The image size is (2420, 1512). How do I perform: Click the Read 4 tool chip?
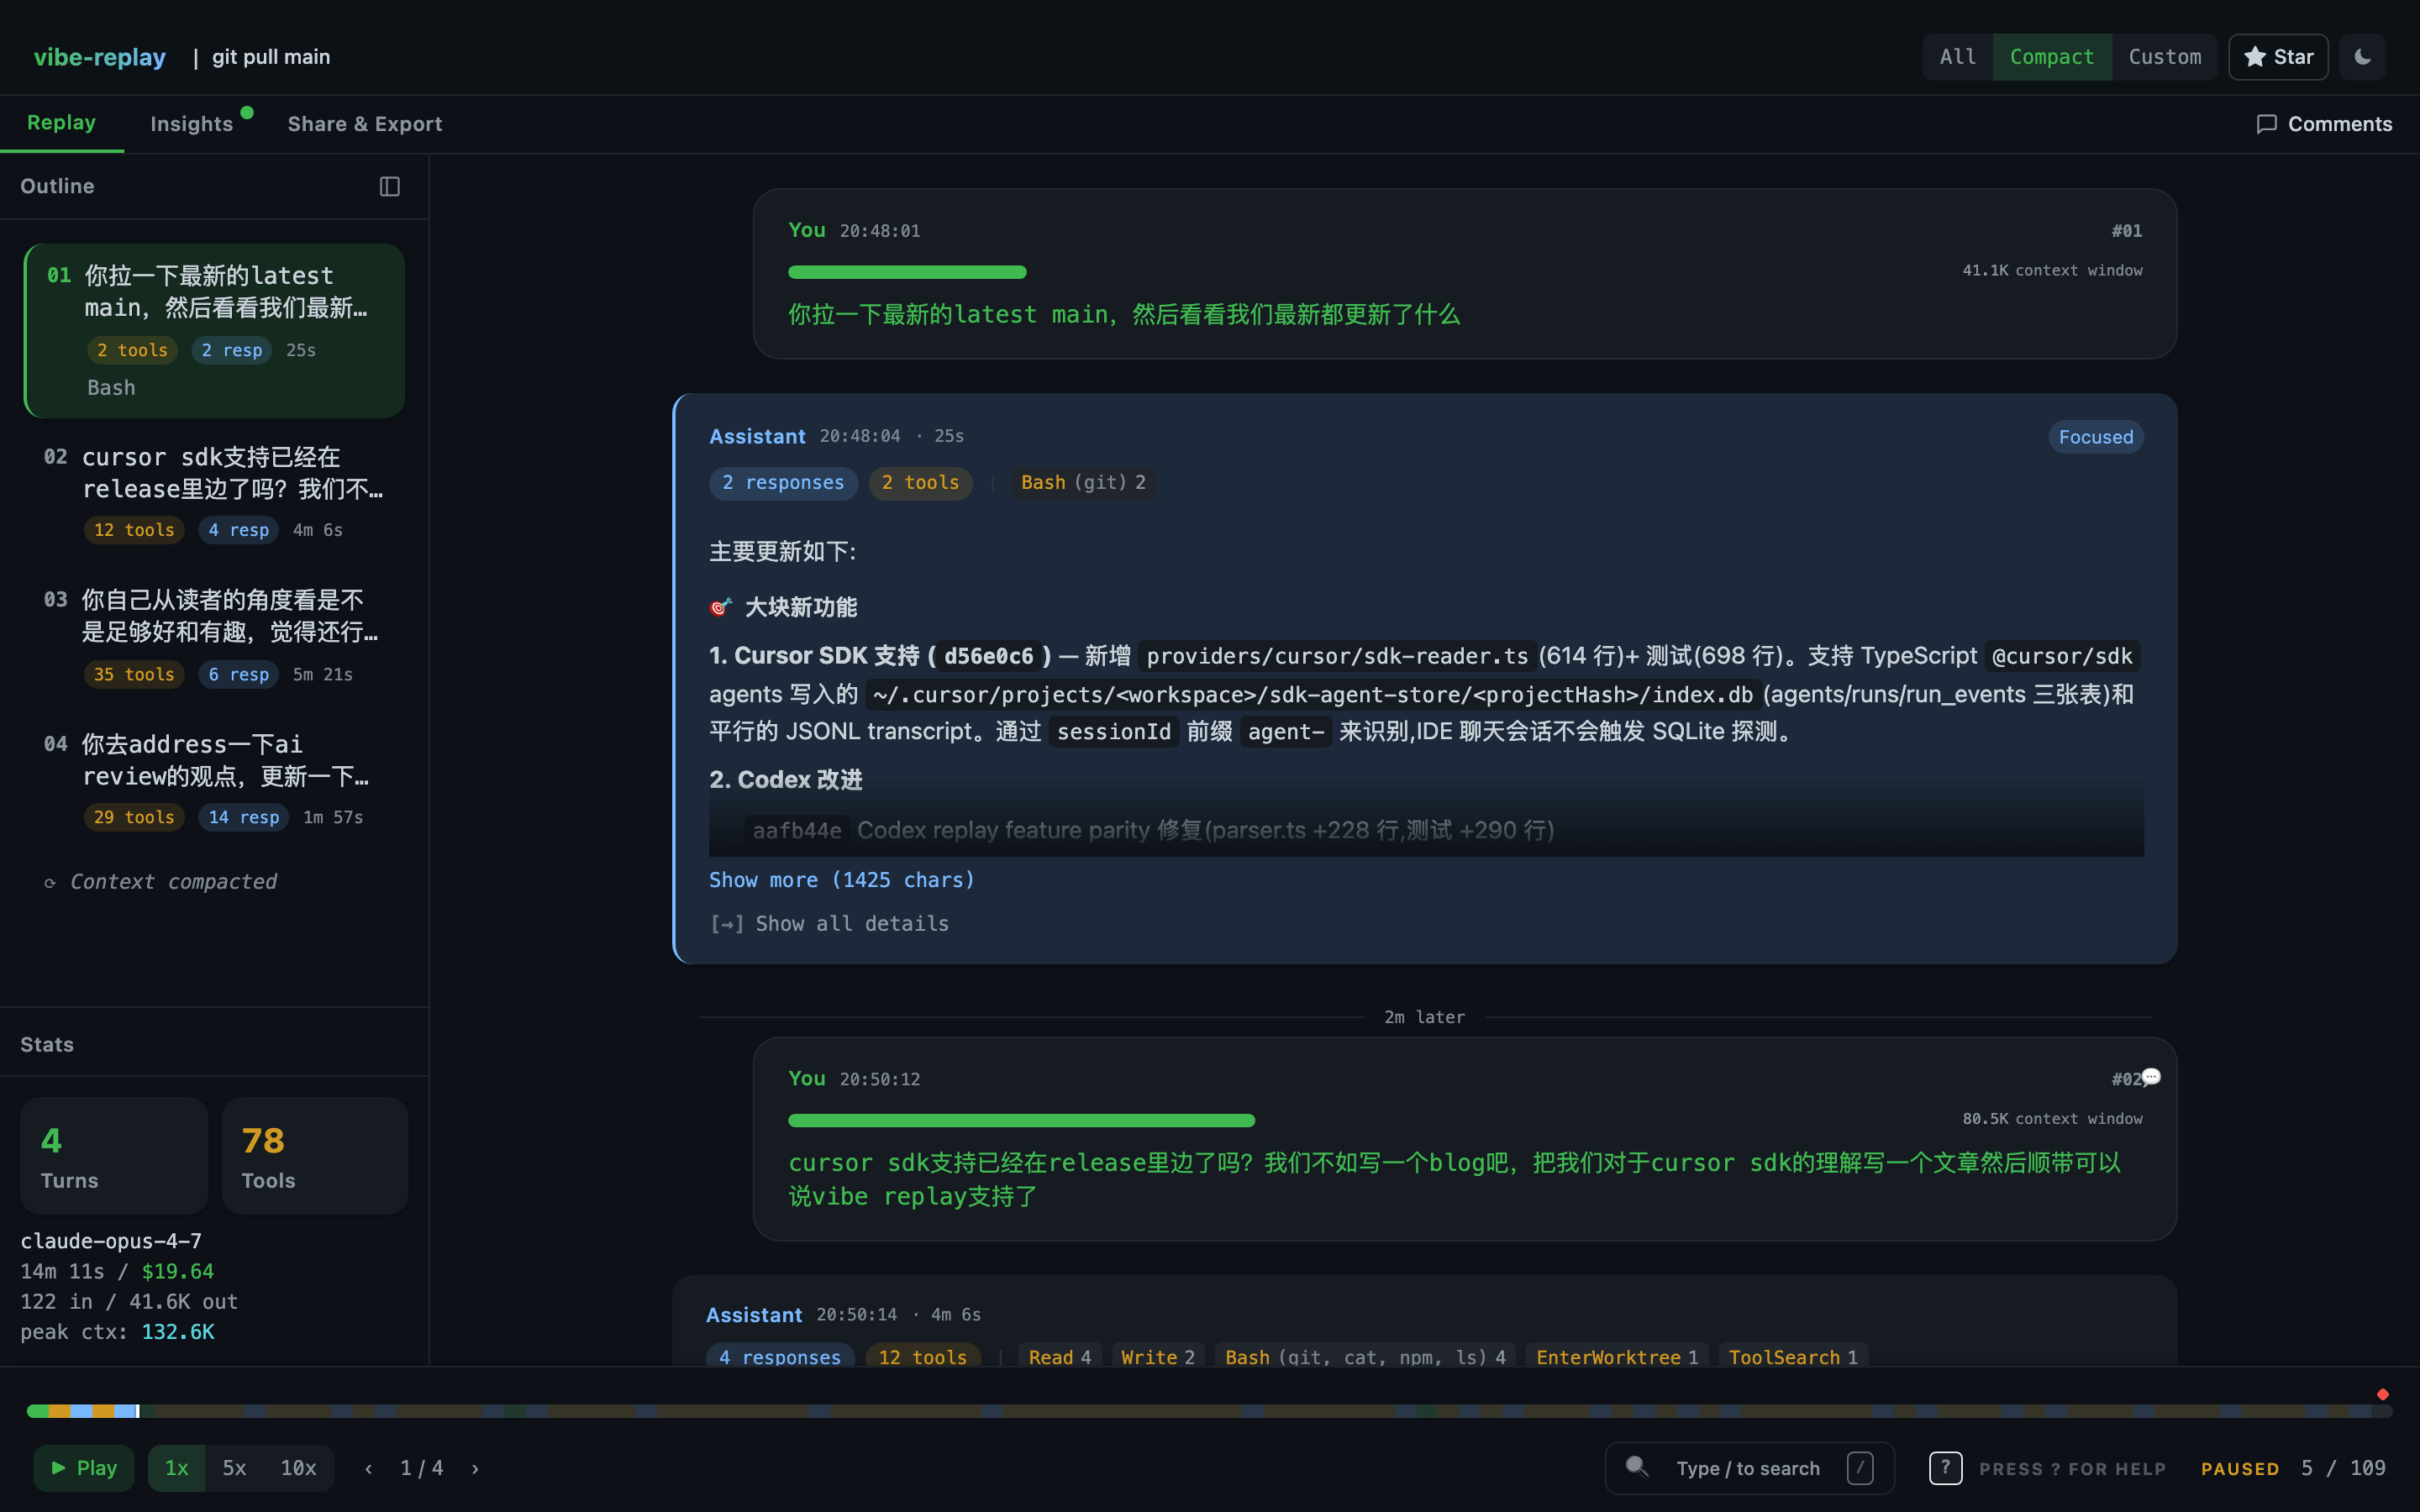tap(1059, 1356)
